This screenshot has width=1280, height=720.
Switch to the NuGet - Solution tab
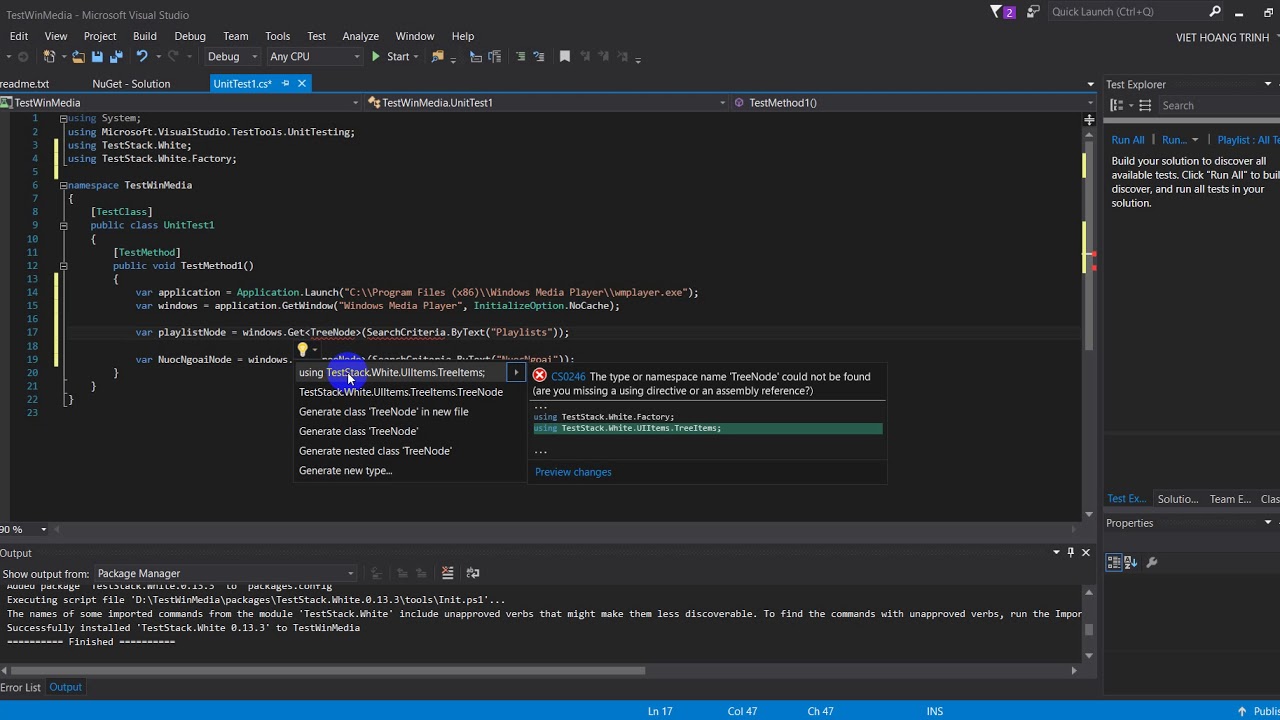click(x=131, y=84)
